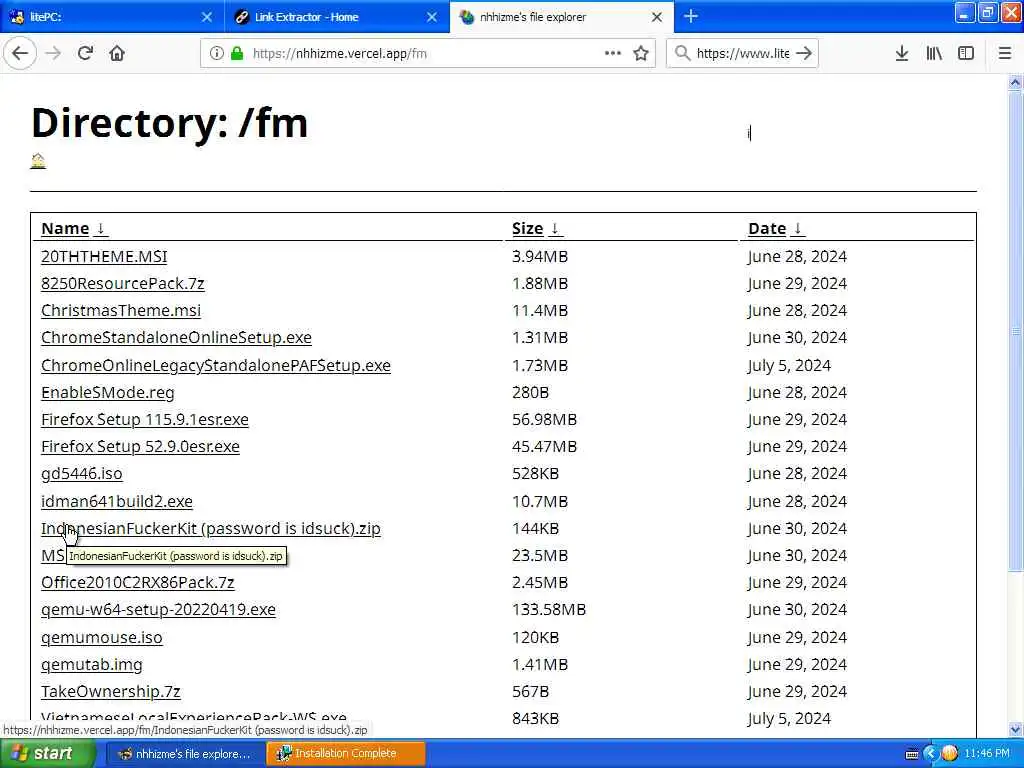1024x768 pixels.
Task: Select nhhizme's file explorer taskbar button
Action: [x=185, y=754]
